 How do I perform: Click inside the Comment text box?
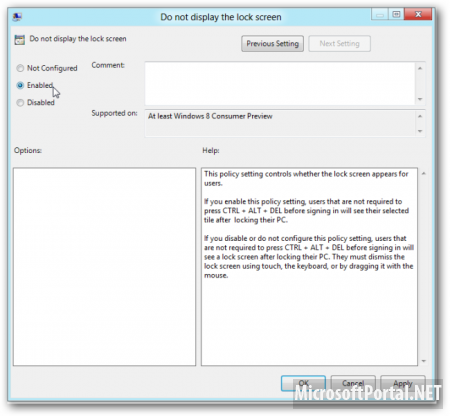tap(280, 83)
